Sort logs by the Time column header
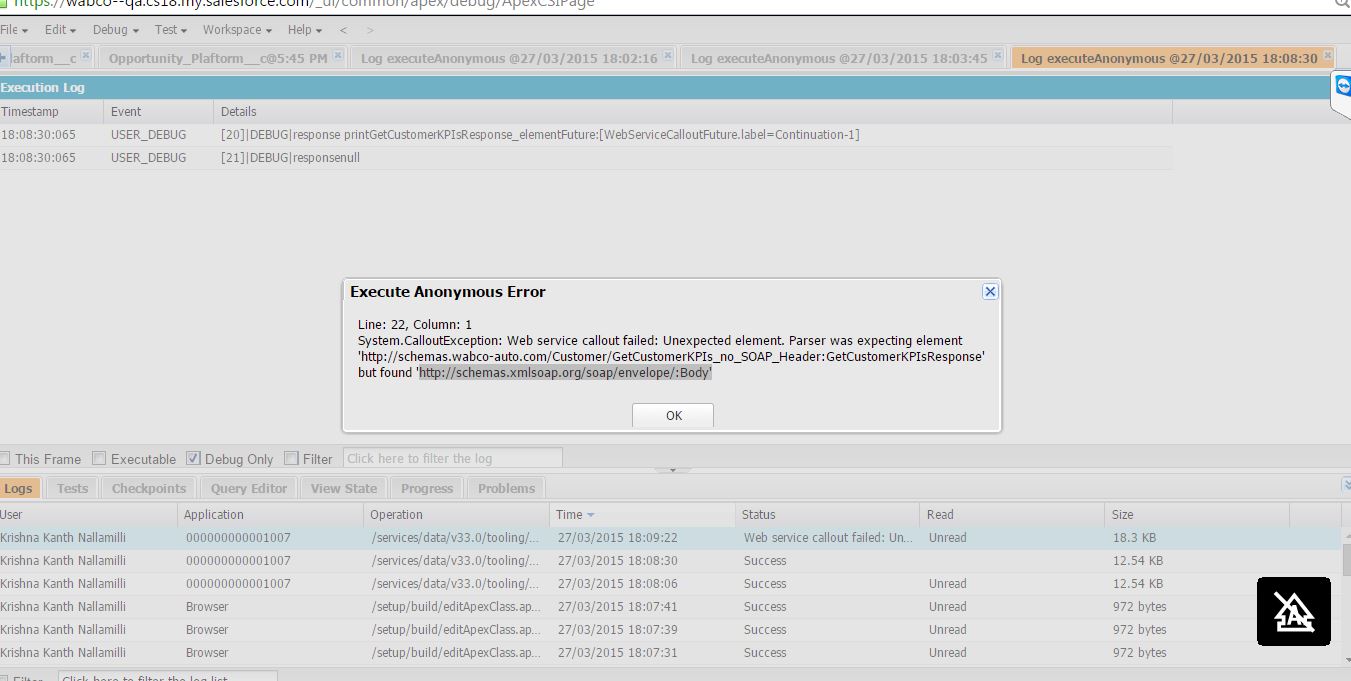This screenshot has width=1351, height=681. [x=570, y=514]
